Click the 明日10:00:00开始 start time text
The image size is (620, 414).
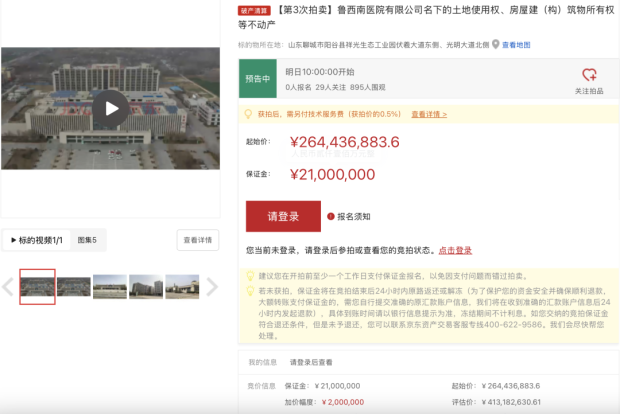(x=320, y=72)
